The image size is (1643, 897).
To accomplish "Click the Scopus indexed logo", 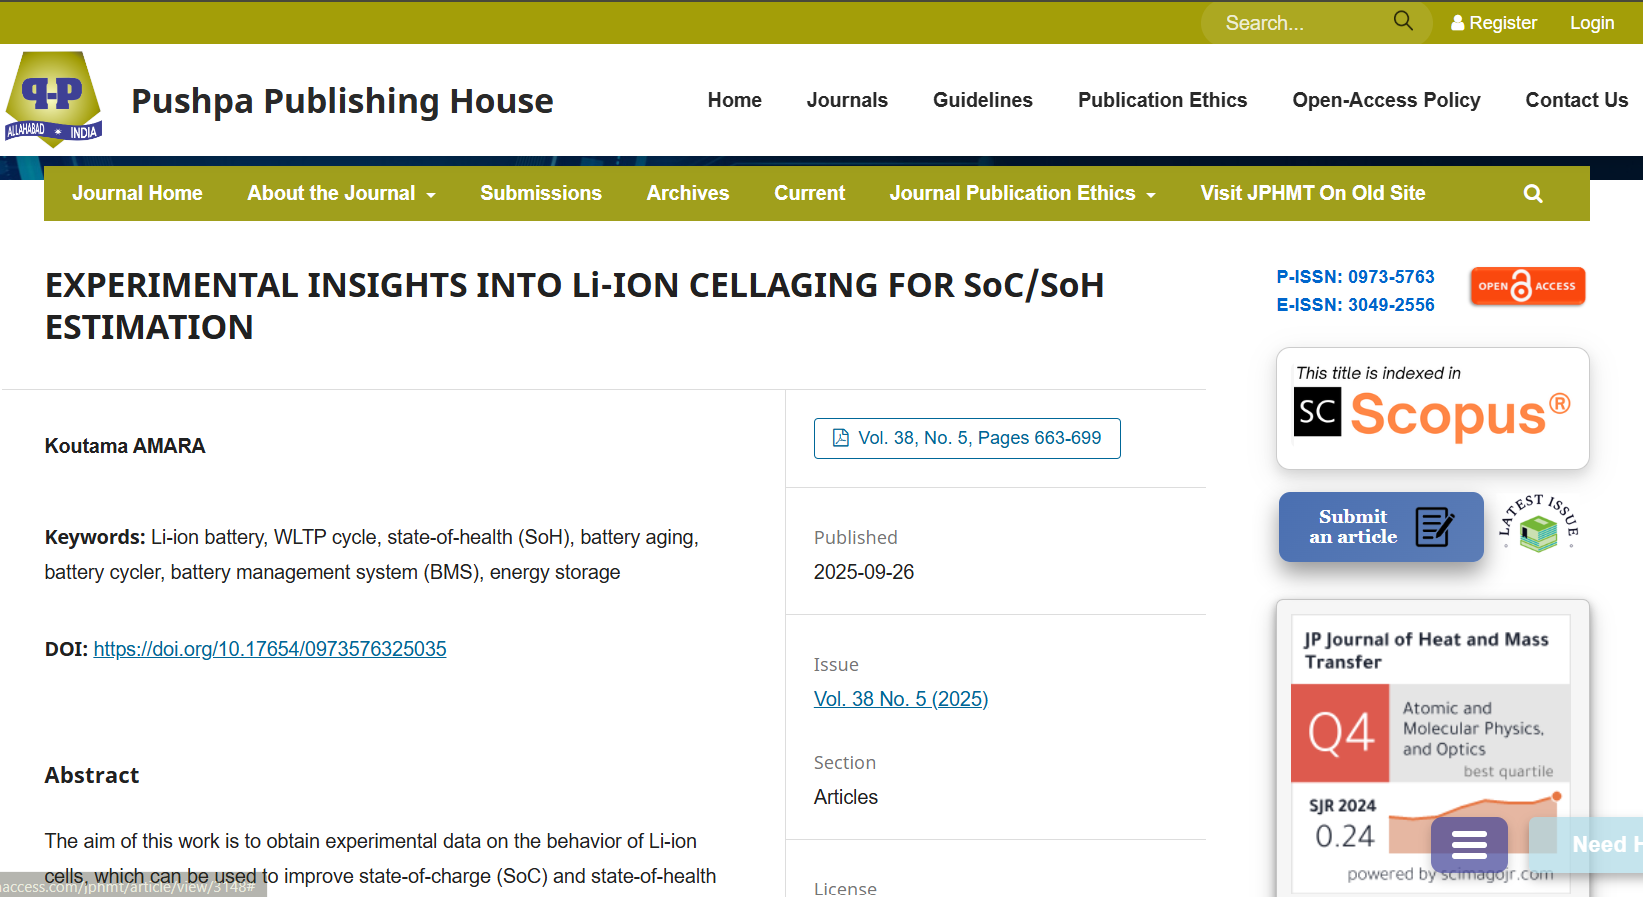I will (1432, 409).
